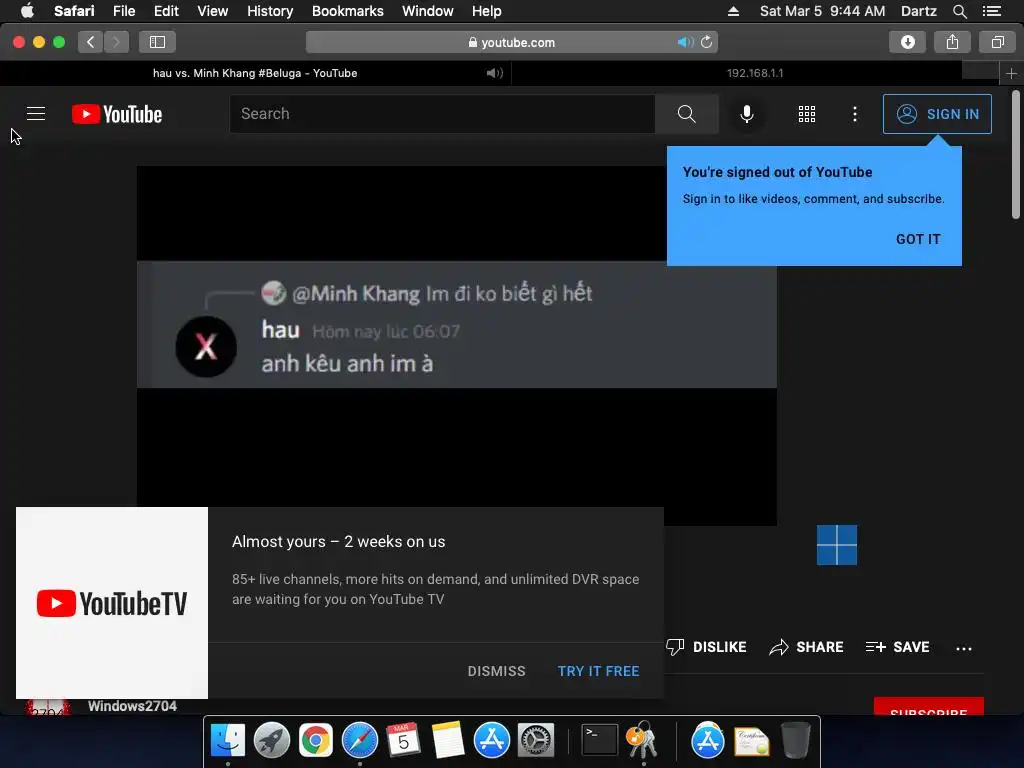Select the hau vs. Minh Khang YouTube tab
This screenshot has width=1024, height=768.
pos(255,73)
